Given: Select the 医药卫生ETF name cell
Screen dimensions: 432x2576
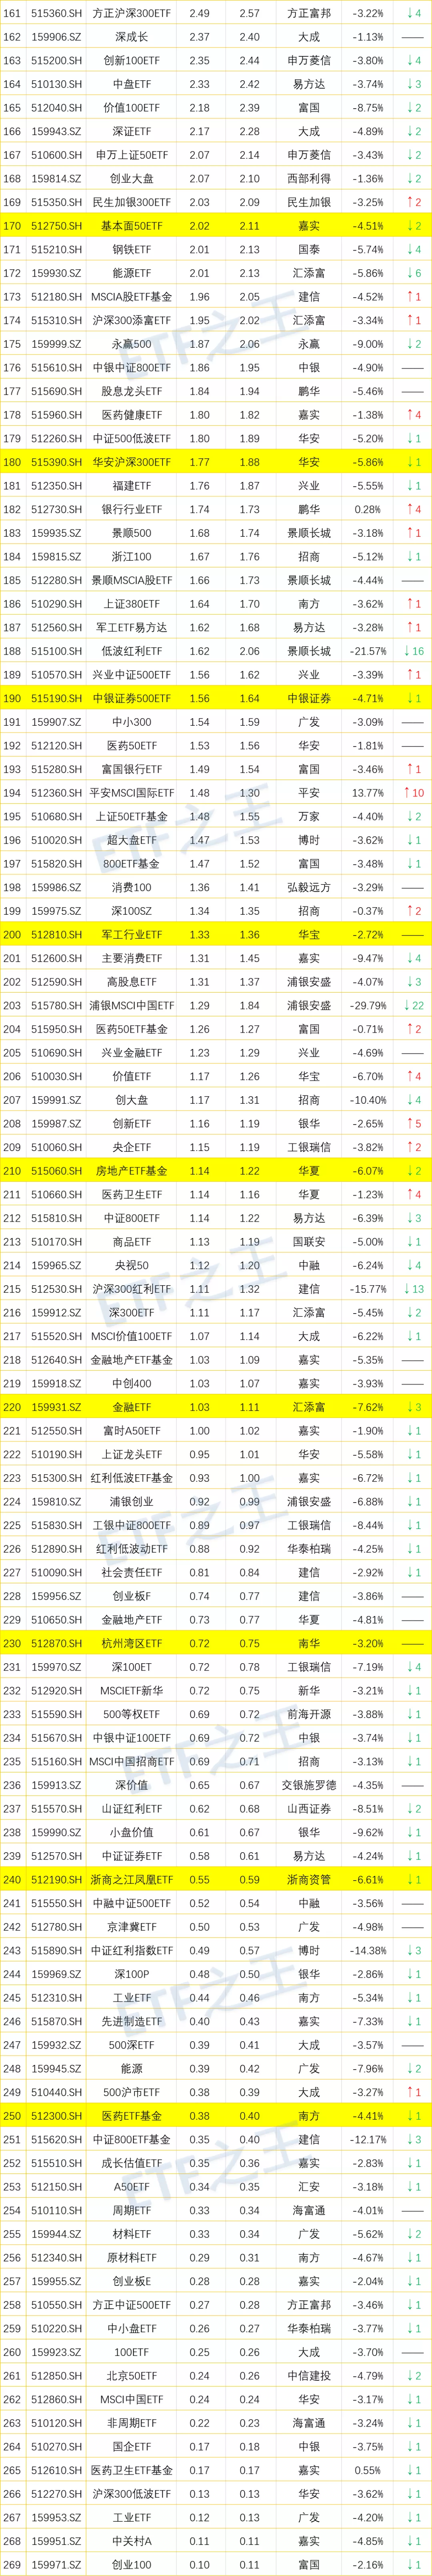Looking at the screenshot, I should 131,1194.
